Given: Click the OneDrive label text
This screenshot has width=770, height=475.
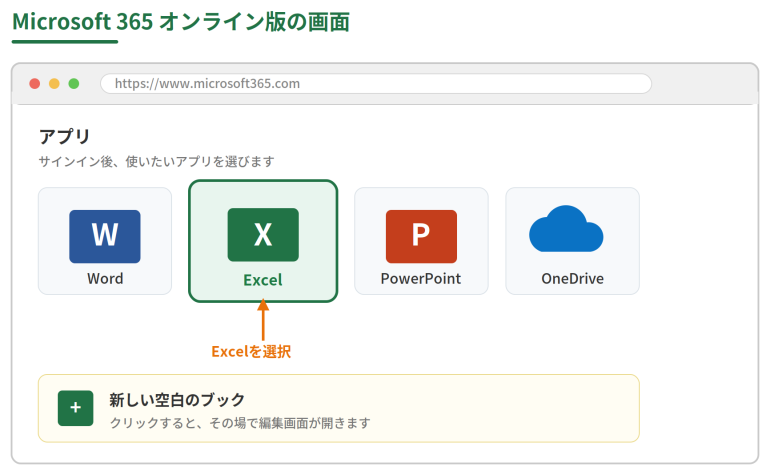Looking at the screenshot, I should point(573,279).
